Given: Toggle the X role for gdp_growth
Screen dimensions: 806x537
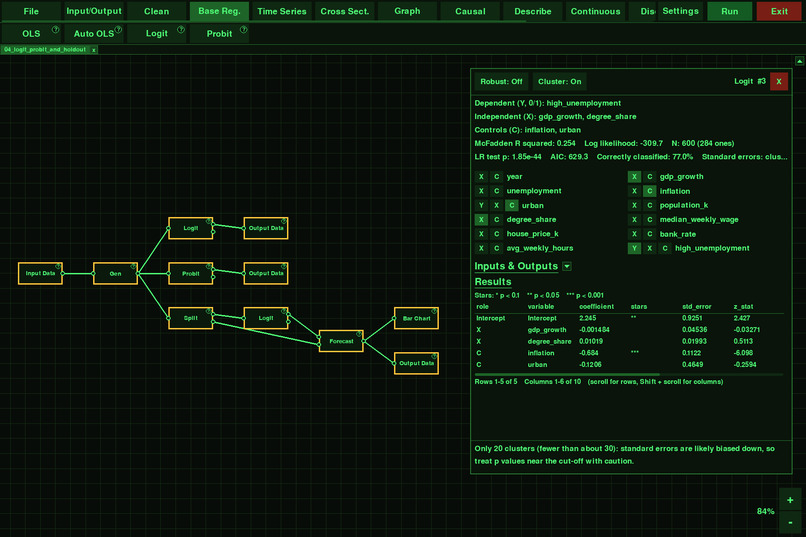Looking at the screenshot, I should tap(634, 176).
